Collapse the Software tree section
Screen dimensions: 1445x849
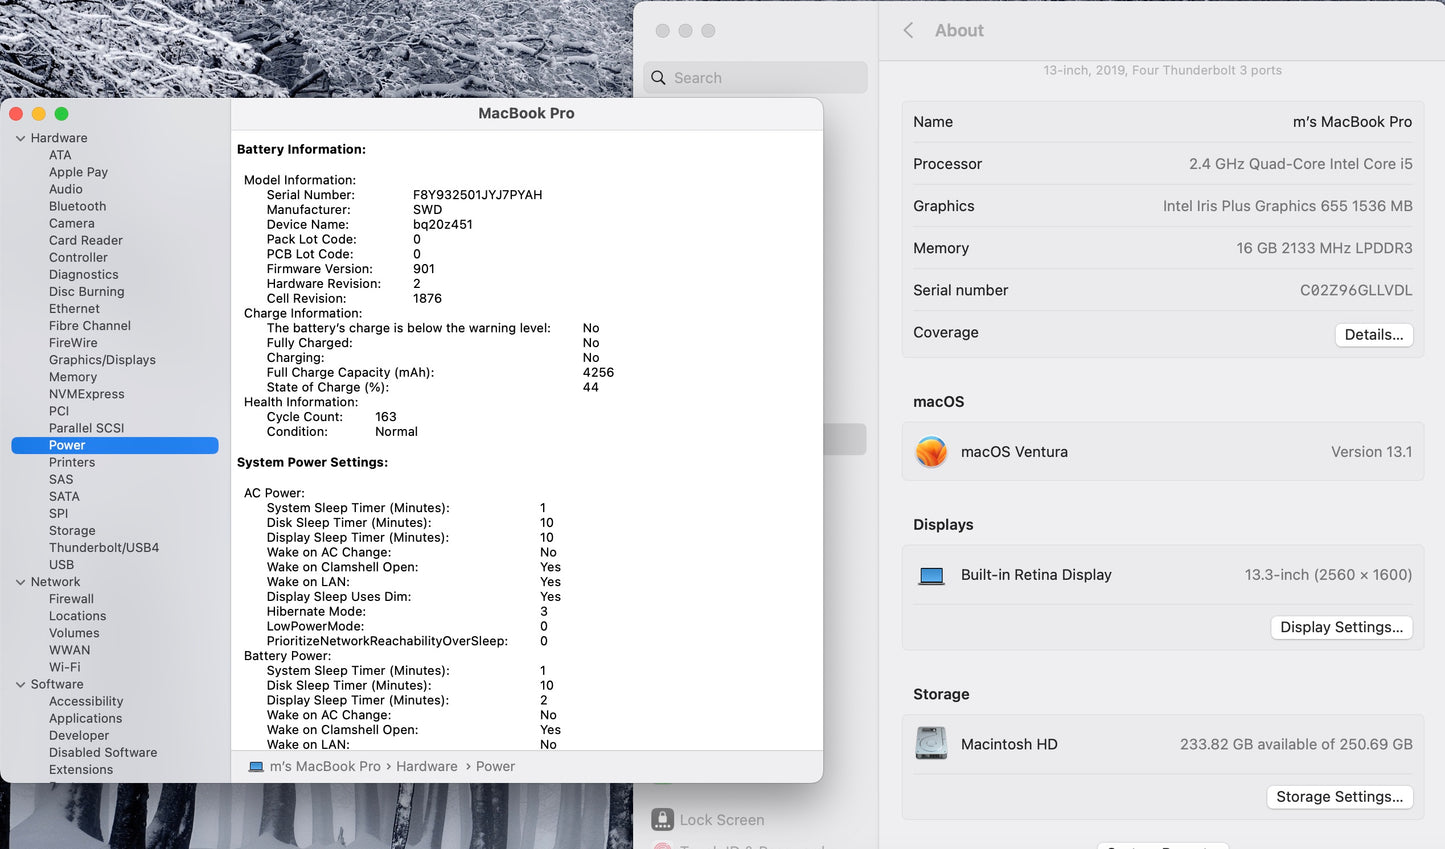20,685
